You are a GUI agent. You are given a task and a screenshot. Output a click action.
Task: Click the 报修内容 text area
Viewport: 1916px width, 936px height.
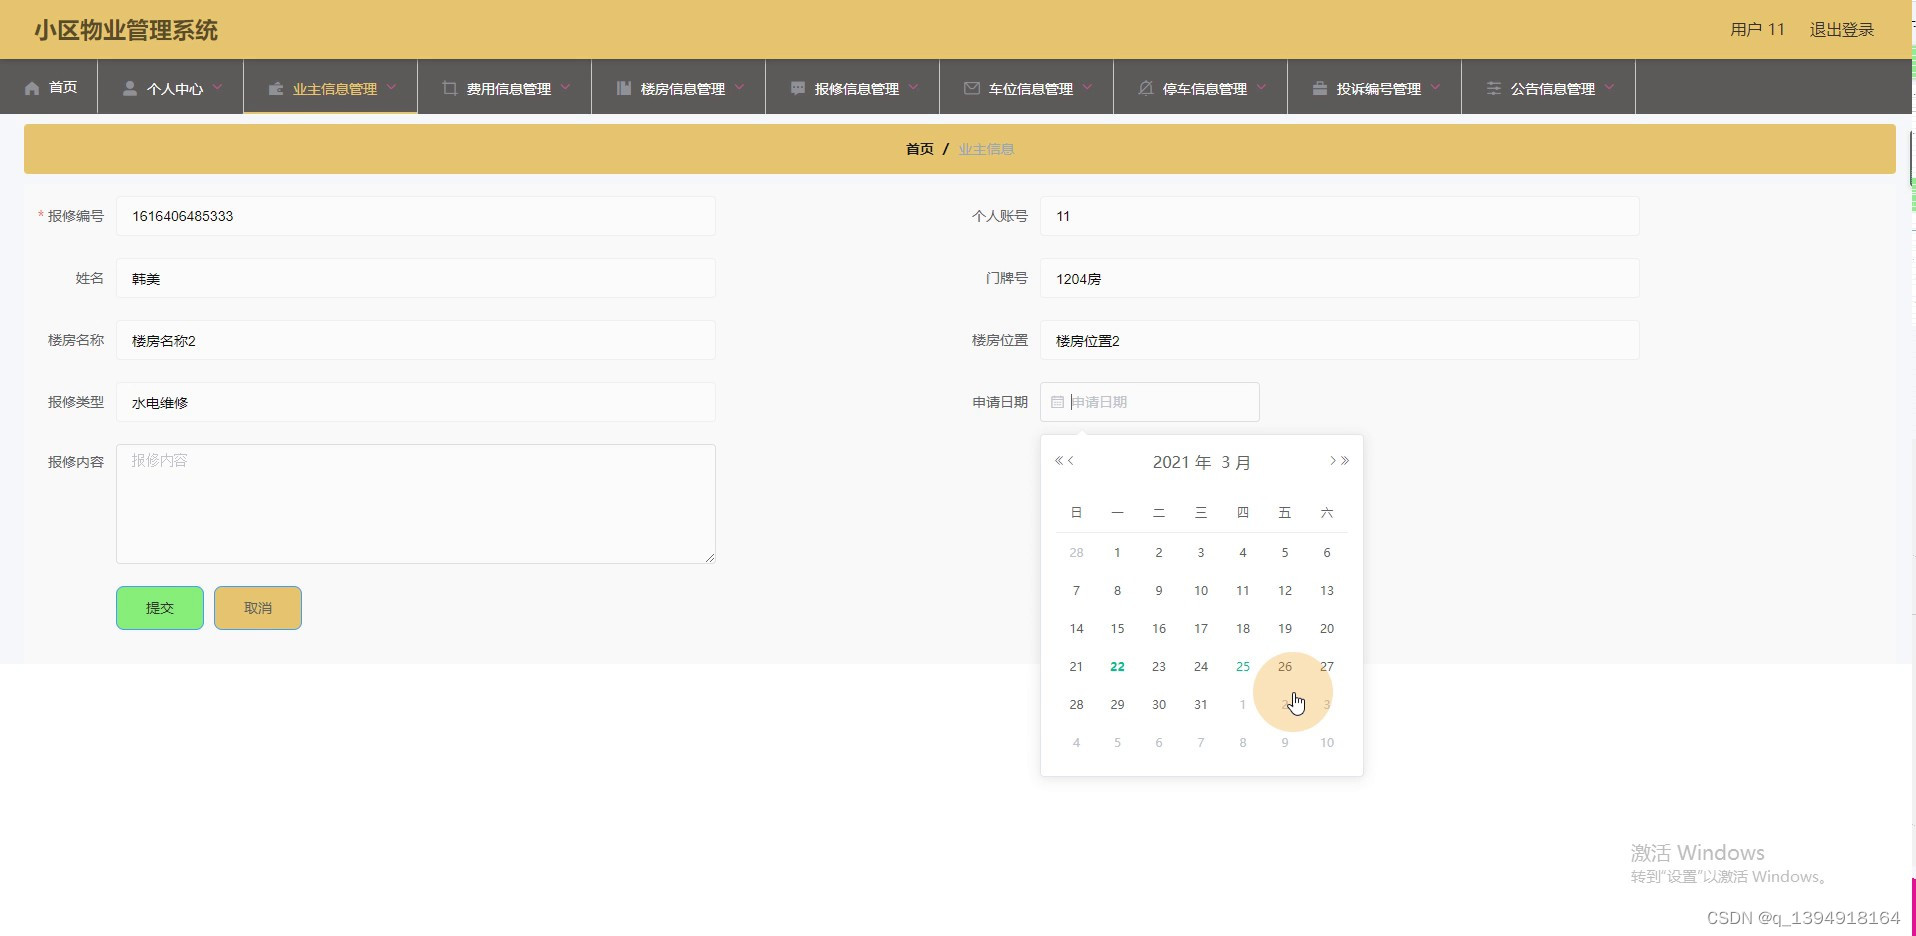(x=416, y=504)
